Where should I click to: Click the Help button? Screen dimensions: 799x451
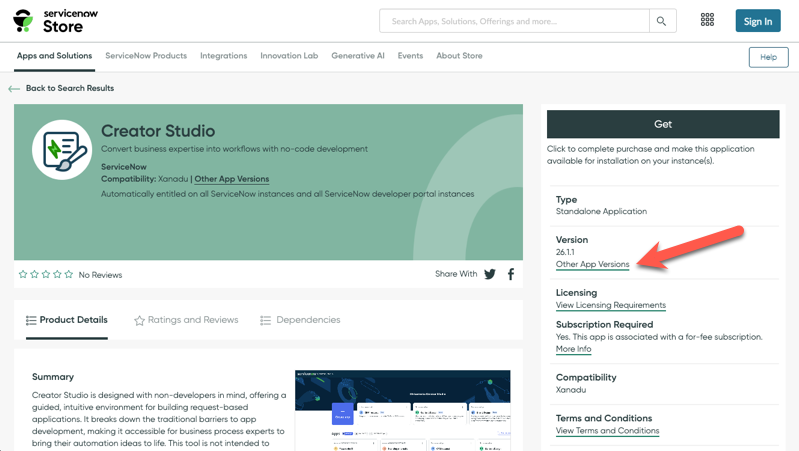click(768, 57)
